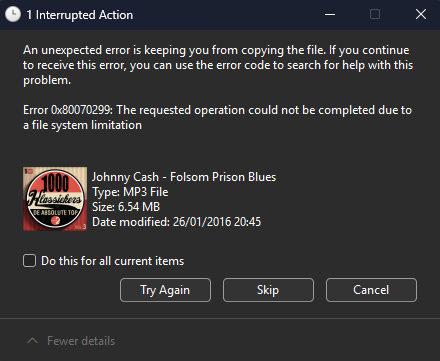Screen dimensions: 440x361
Task: Click the greyed-out maximize window icon
Action: 375,14
